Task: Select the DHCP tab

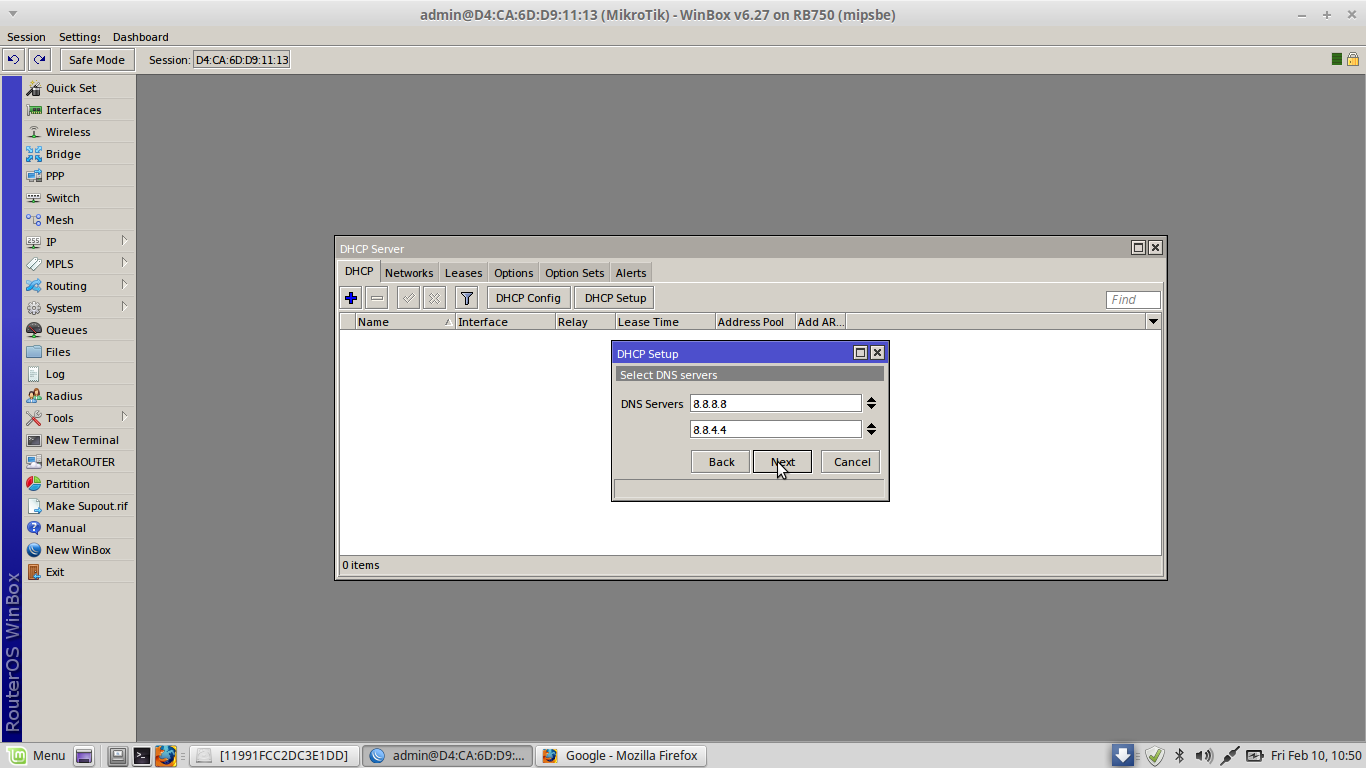Action: (x=359, y=272)
